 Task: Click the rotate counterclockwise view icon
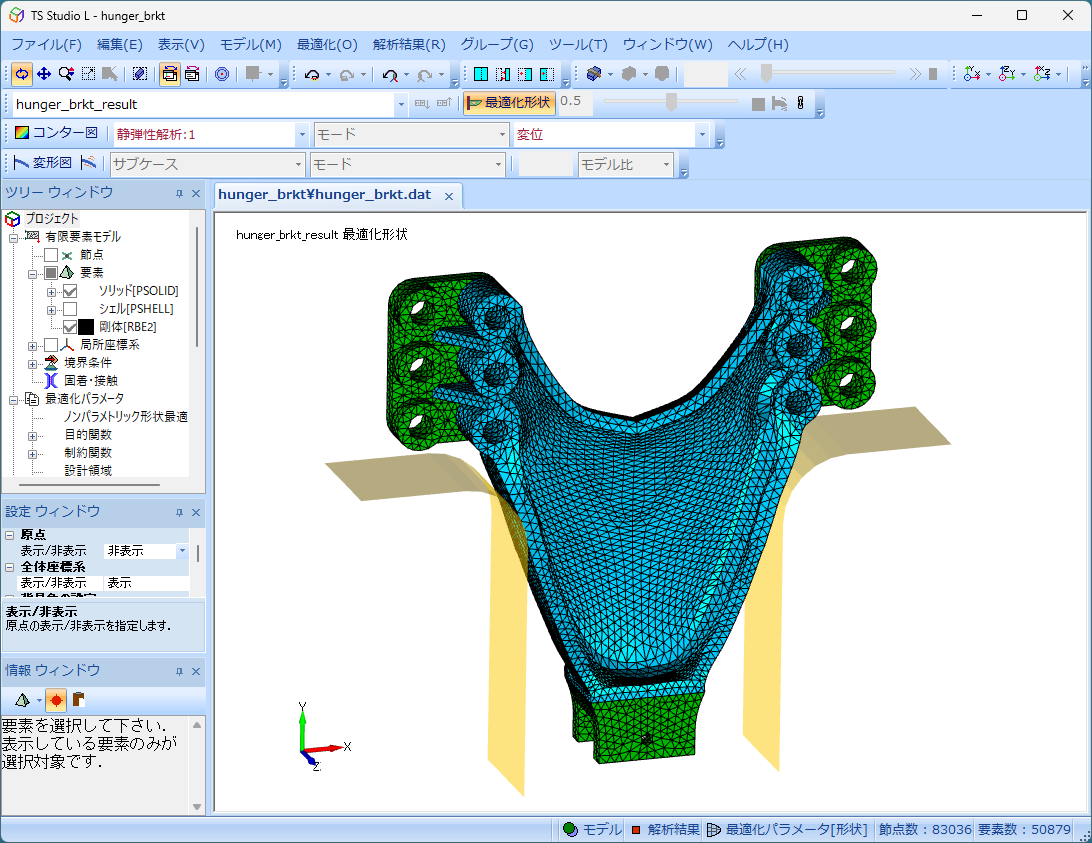[x=312, y=74]
